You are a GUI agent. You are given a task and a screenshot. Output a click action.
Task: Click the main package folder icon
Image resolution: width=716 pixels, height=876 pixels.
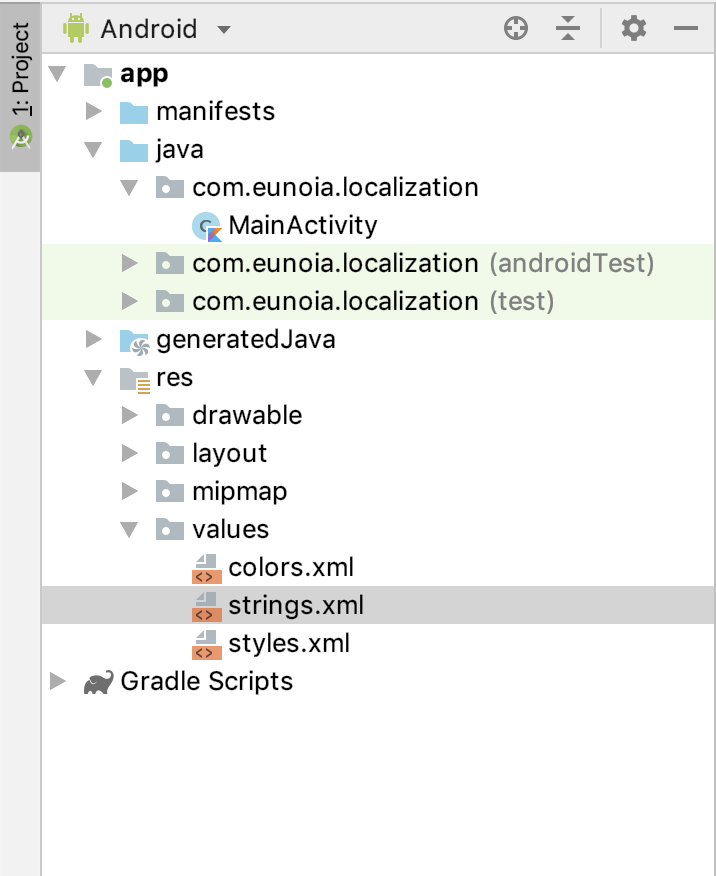(170, 188)
